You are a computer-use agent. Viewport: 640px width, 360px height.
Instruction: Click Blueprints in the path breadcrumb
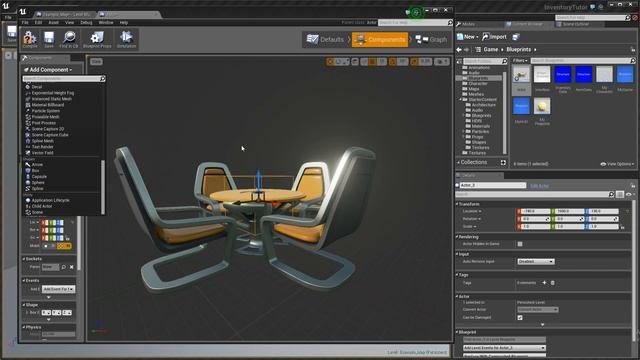pos(519,49)
